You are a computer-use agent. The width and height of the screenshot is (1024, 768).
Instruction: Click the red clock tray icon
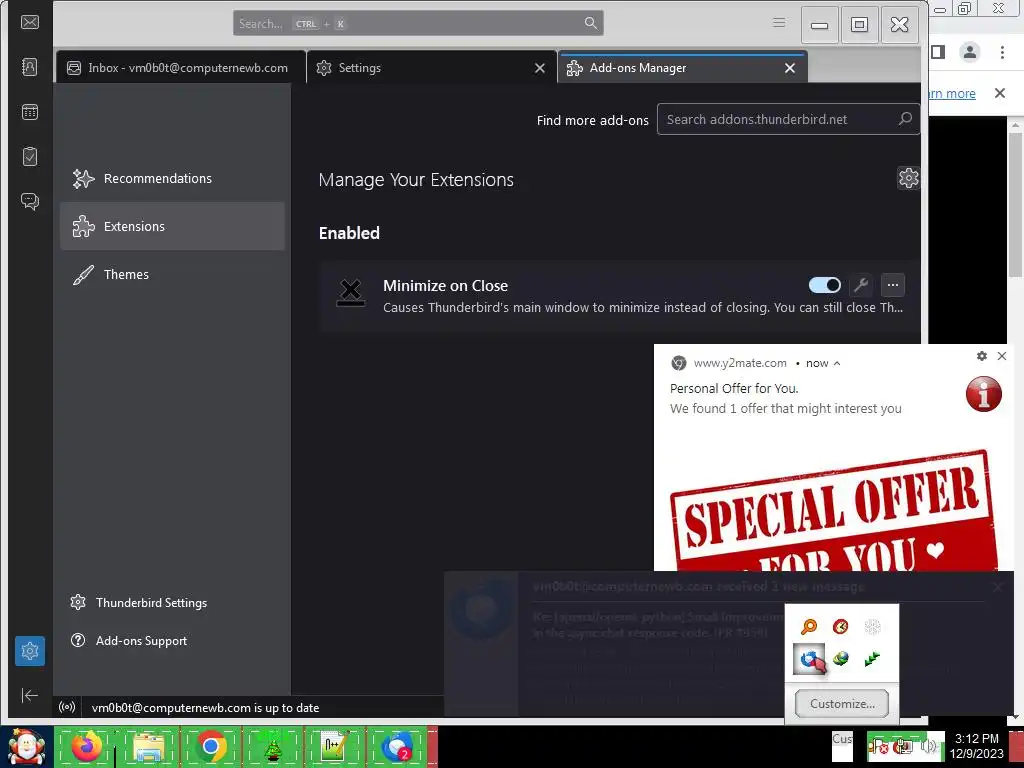840,626
